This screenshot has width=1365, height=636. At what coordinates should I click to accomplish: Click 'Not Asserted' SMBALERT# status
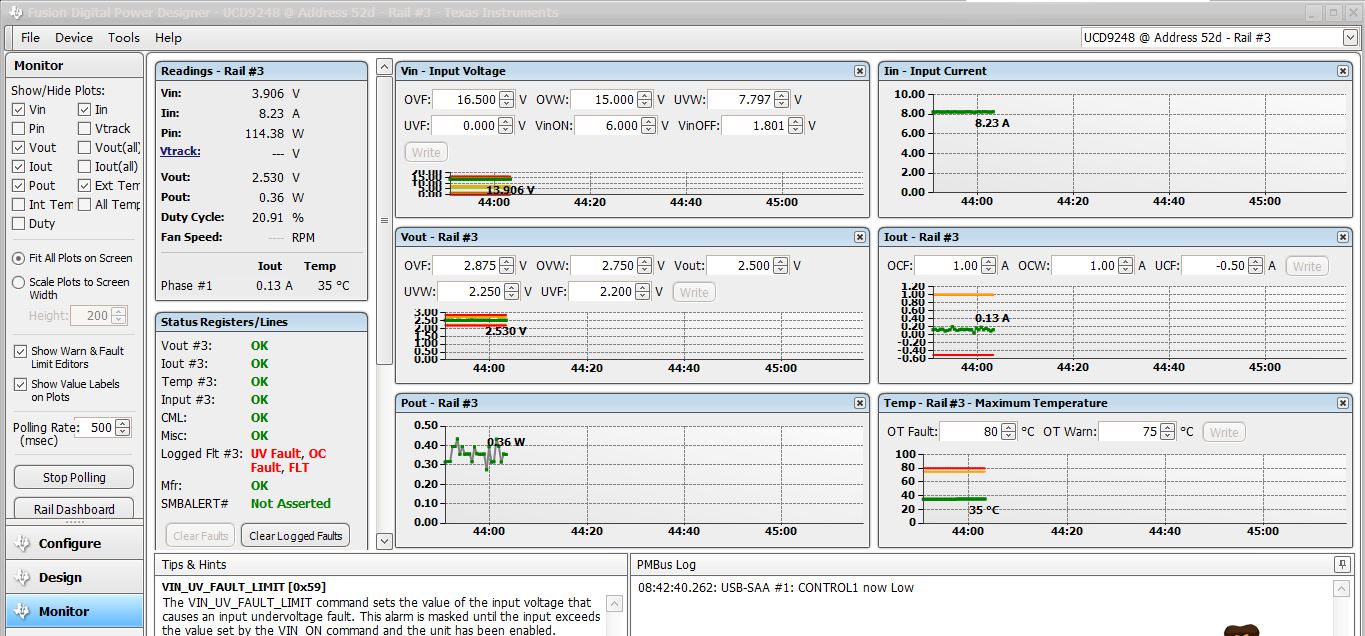click(290, 504)
